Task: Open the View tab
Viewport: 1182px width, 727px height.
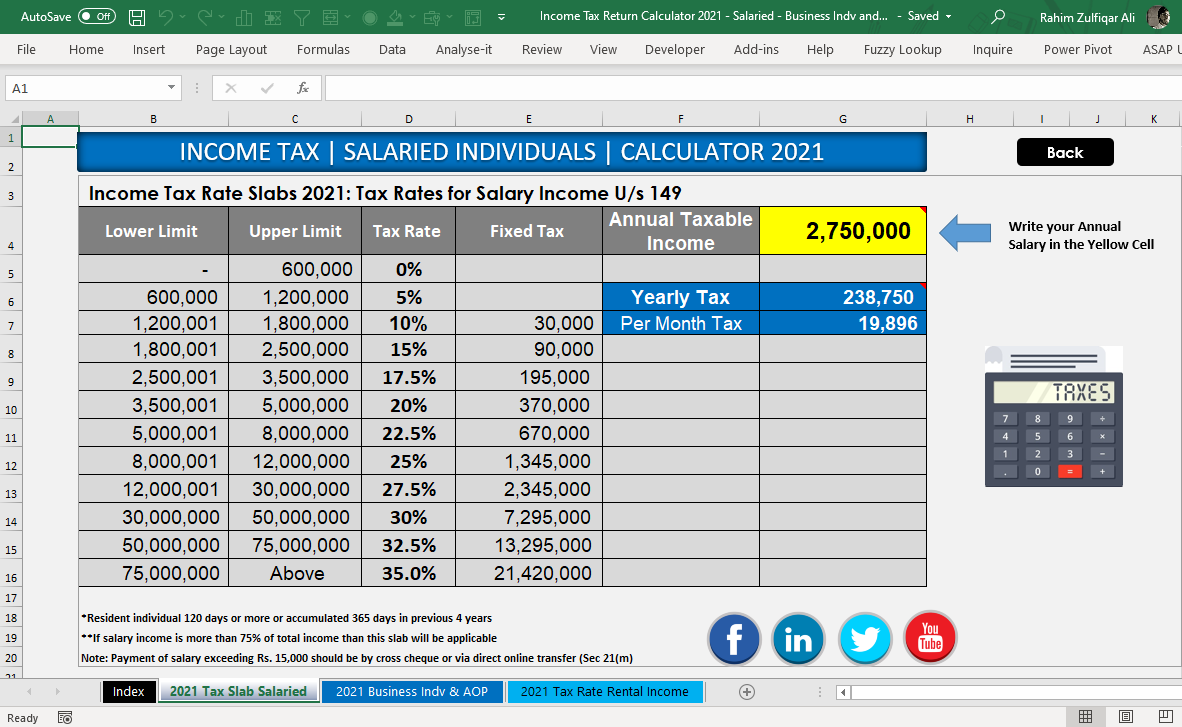Action: point(603,49)
